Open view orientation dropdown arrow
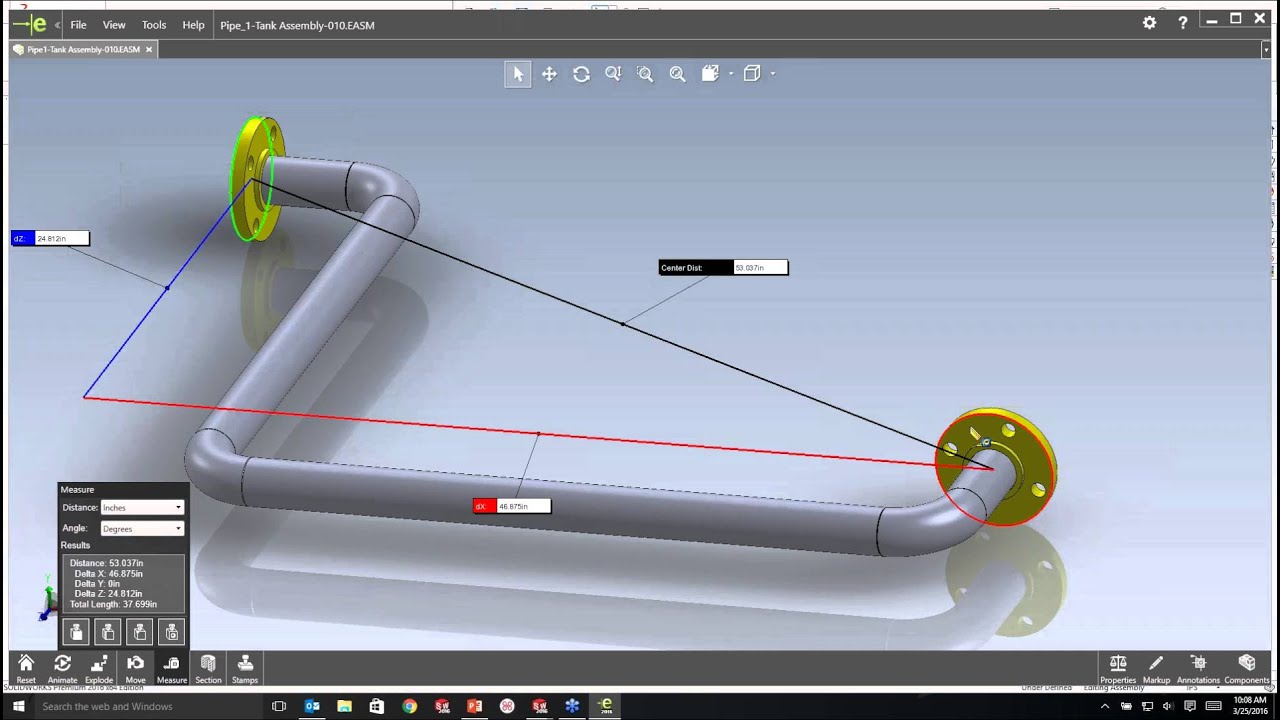The width and height of the screenshot is (1280, 720). click(773, 74)
